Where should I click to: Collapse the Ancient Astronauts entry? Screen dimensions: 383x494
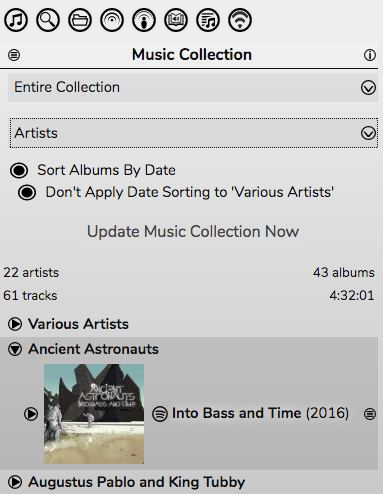tap(15, 349)
